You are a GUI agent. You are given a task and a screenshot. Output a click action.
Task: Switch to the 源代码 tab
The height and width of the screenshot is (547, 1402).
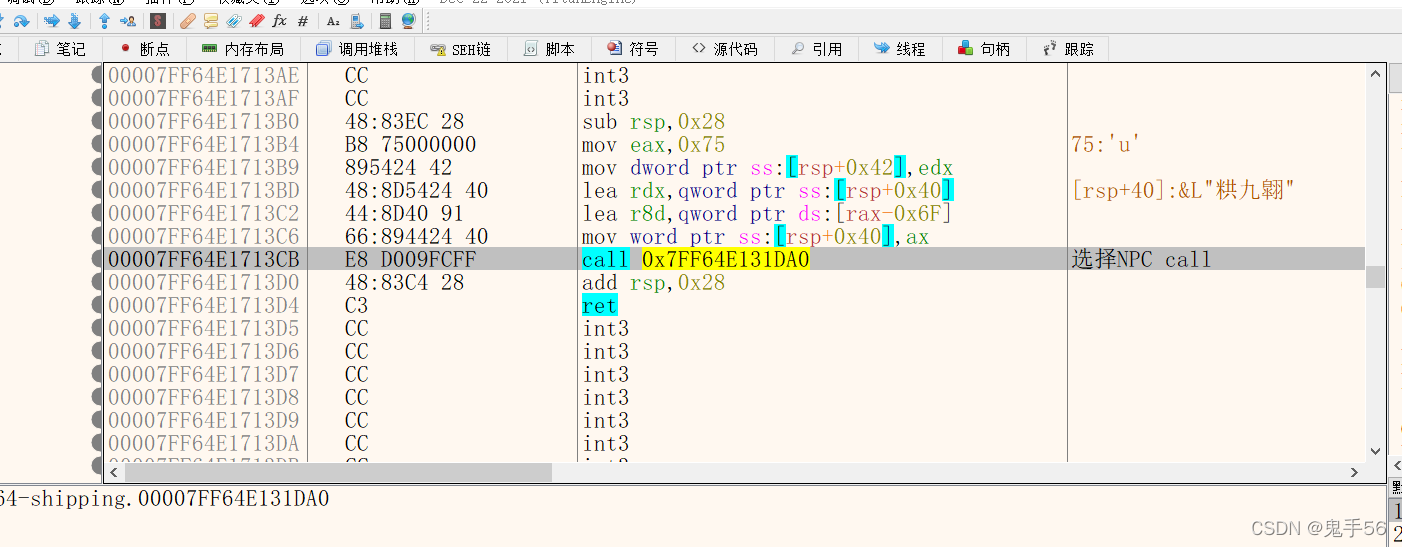pyautogui.click(x=725, y=48)
